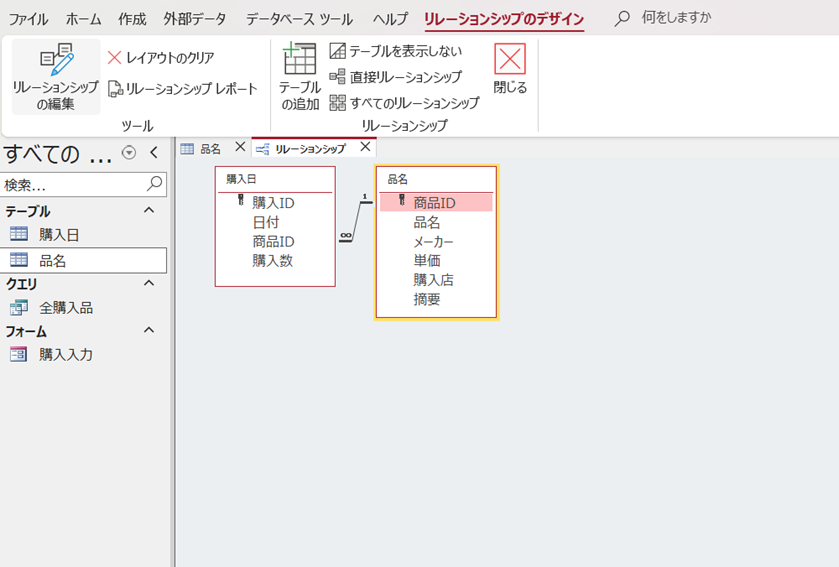This screenshot has height=567, width=839.
Task: Select the 全購入品 query in the navigation pane
Action: (66, 308)
